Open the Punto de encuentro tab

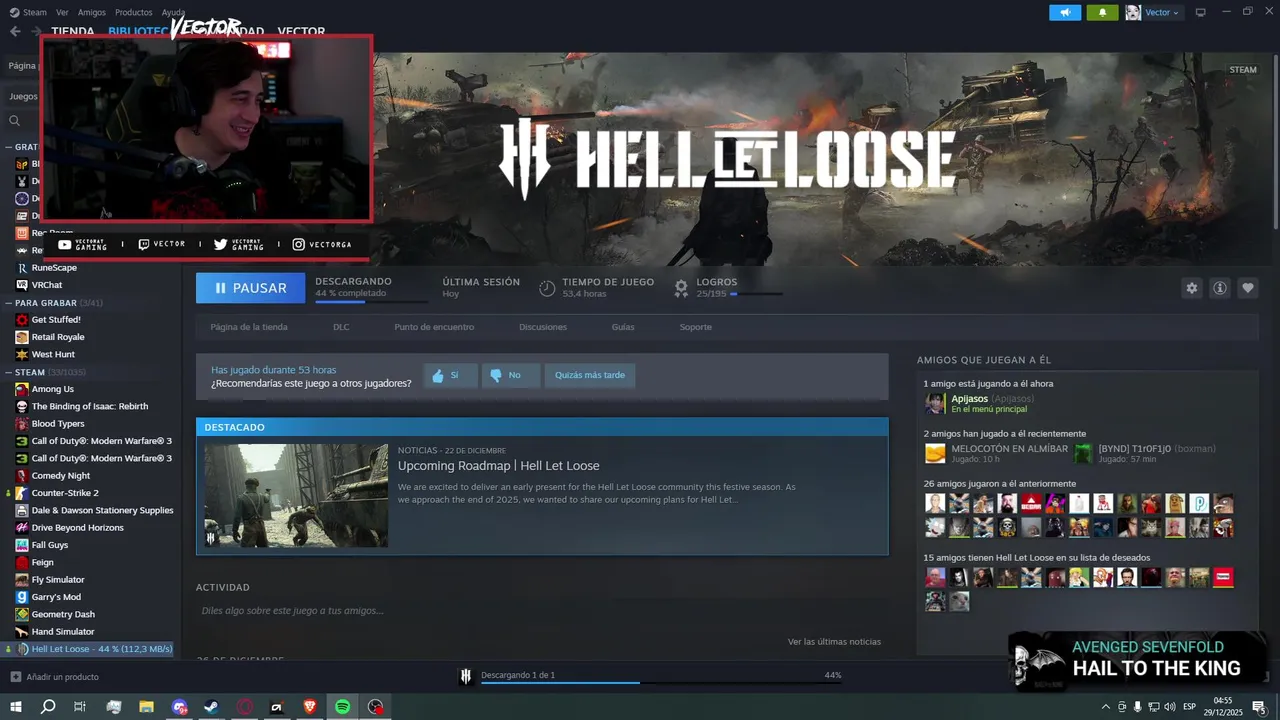[434, 327]
